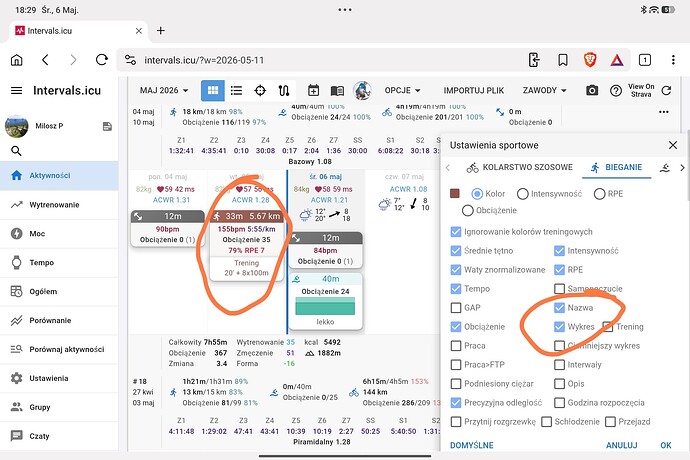Screen dimensions: 690x460
Task: Open the send-to-device icon in the address bar
Action: tap(534, 60)
